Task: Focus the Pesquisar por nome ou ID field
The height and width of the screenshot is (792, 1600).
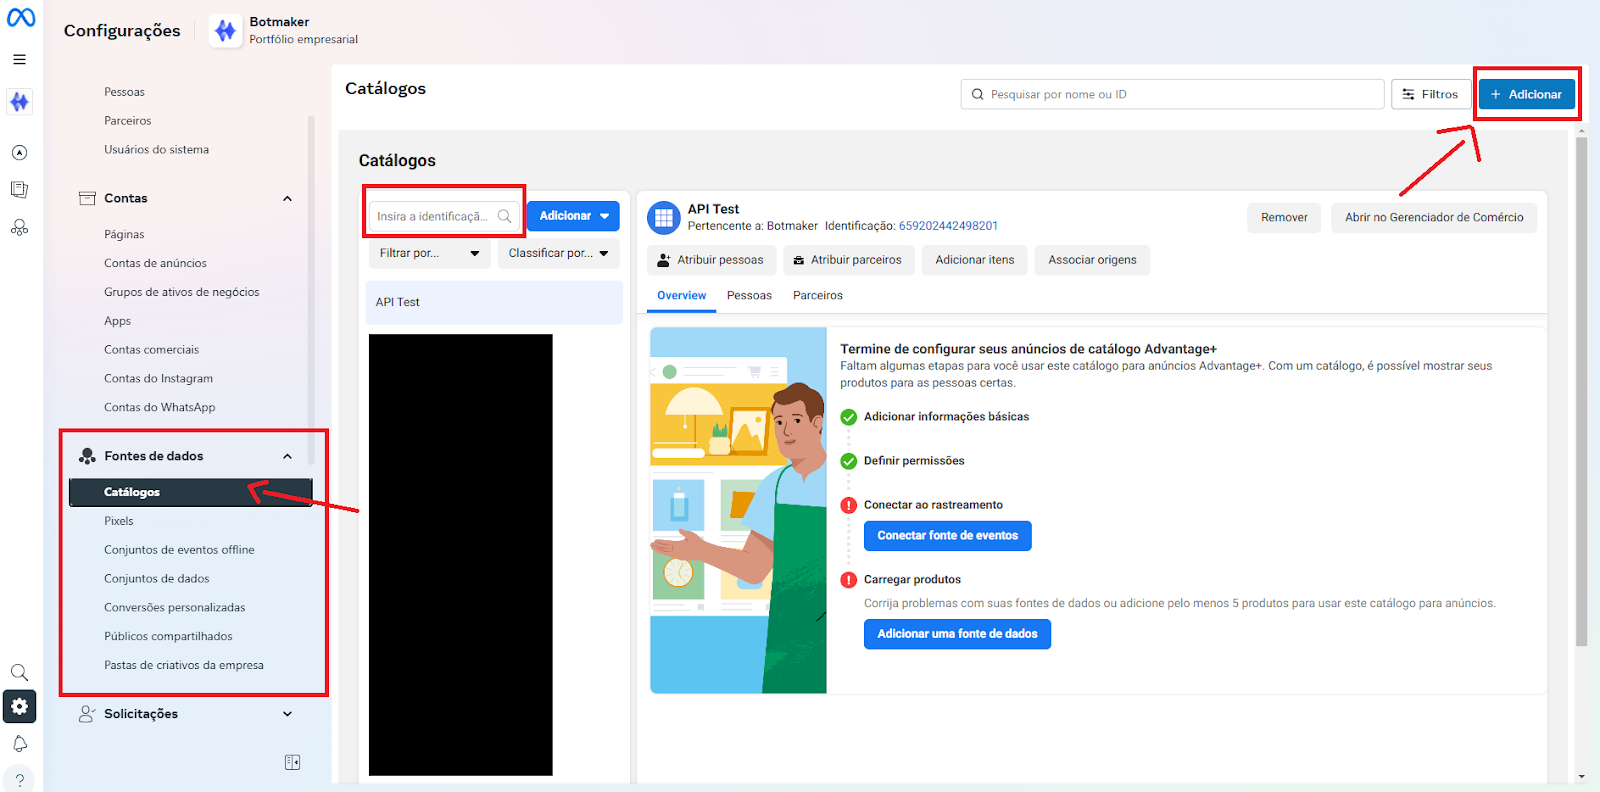Action: (1173, 94)
